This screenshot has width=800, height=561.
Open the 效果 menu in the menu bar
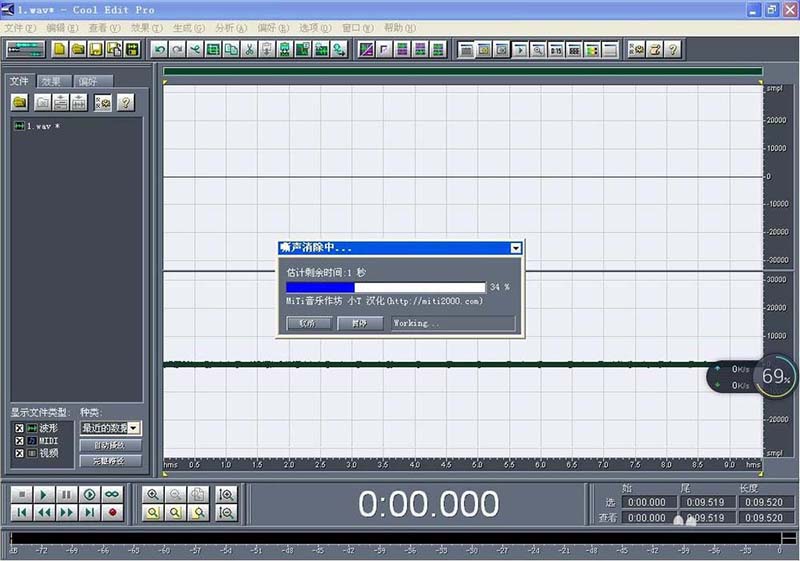[146, 28]
